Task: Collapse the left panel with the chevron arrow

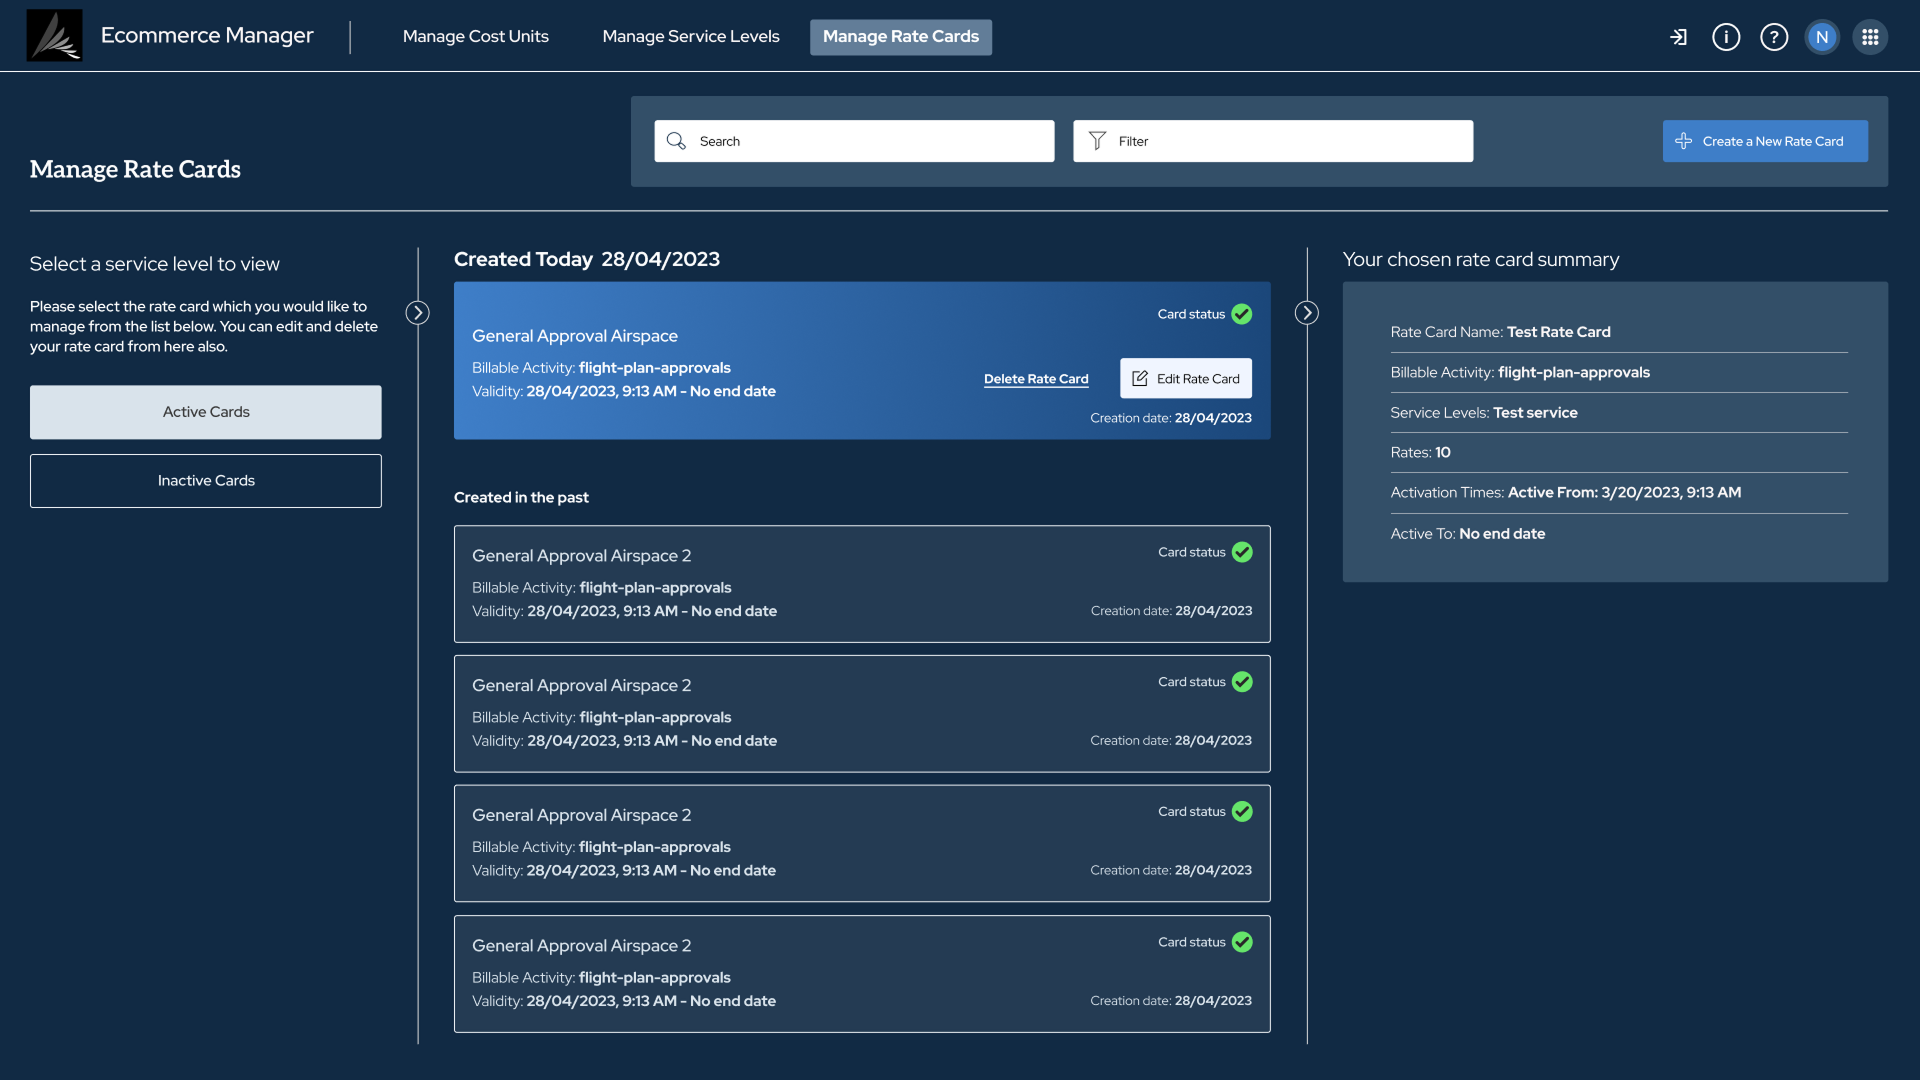Action: point(418,313)
